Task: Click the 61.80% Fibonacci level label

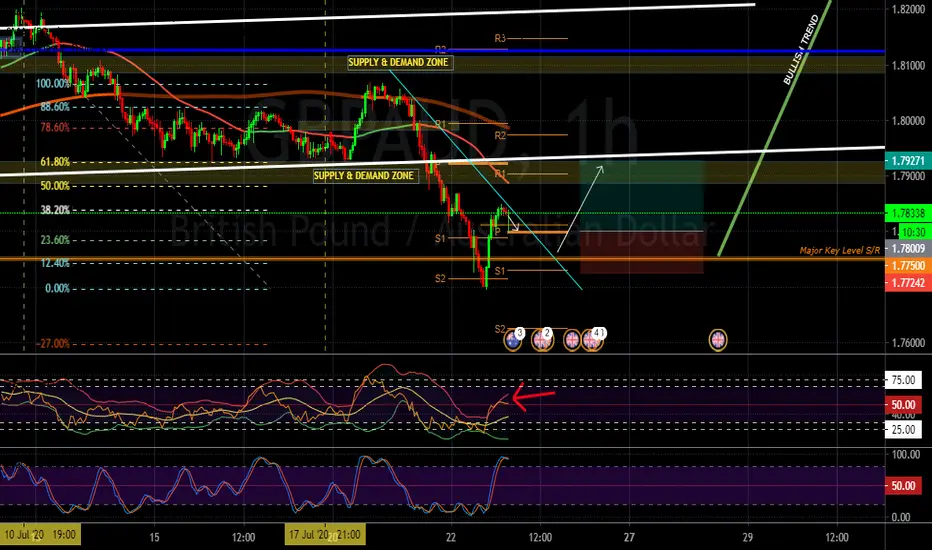Action: point(55,162)
